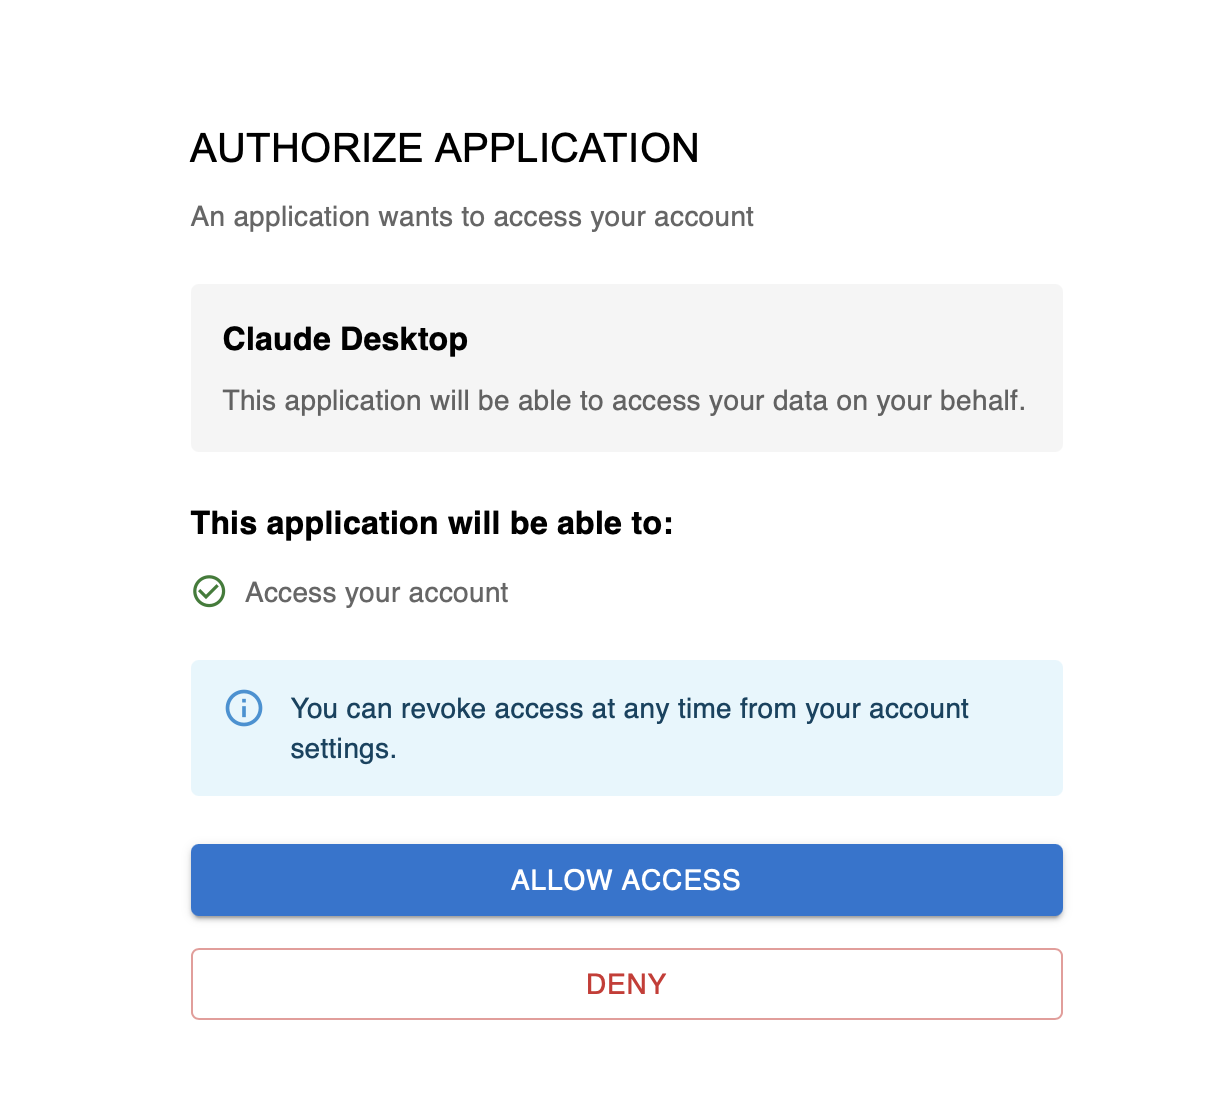The image size is (1206, 1110).
Task: Click the gray Claude Desktop info card
Action: tap(626, 367)
